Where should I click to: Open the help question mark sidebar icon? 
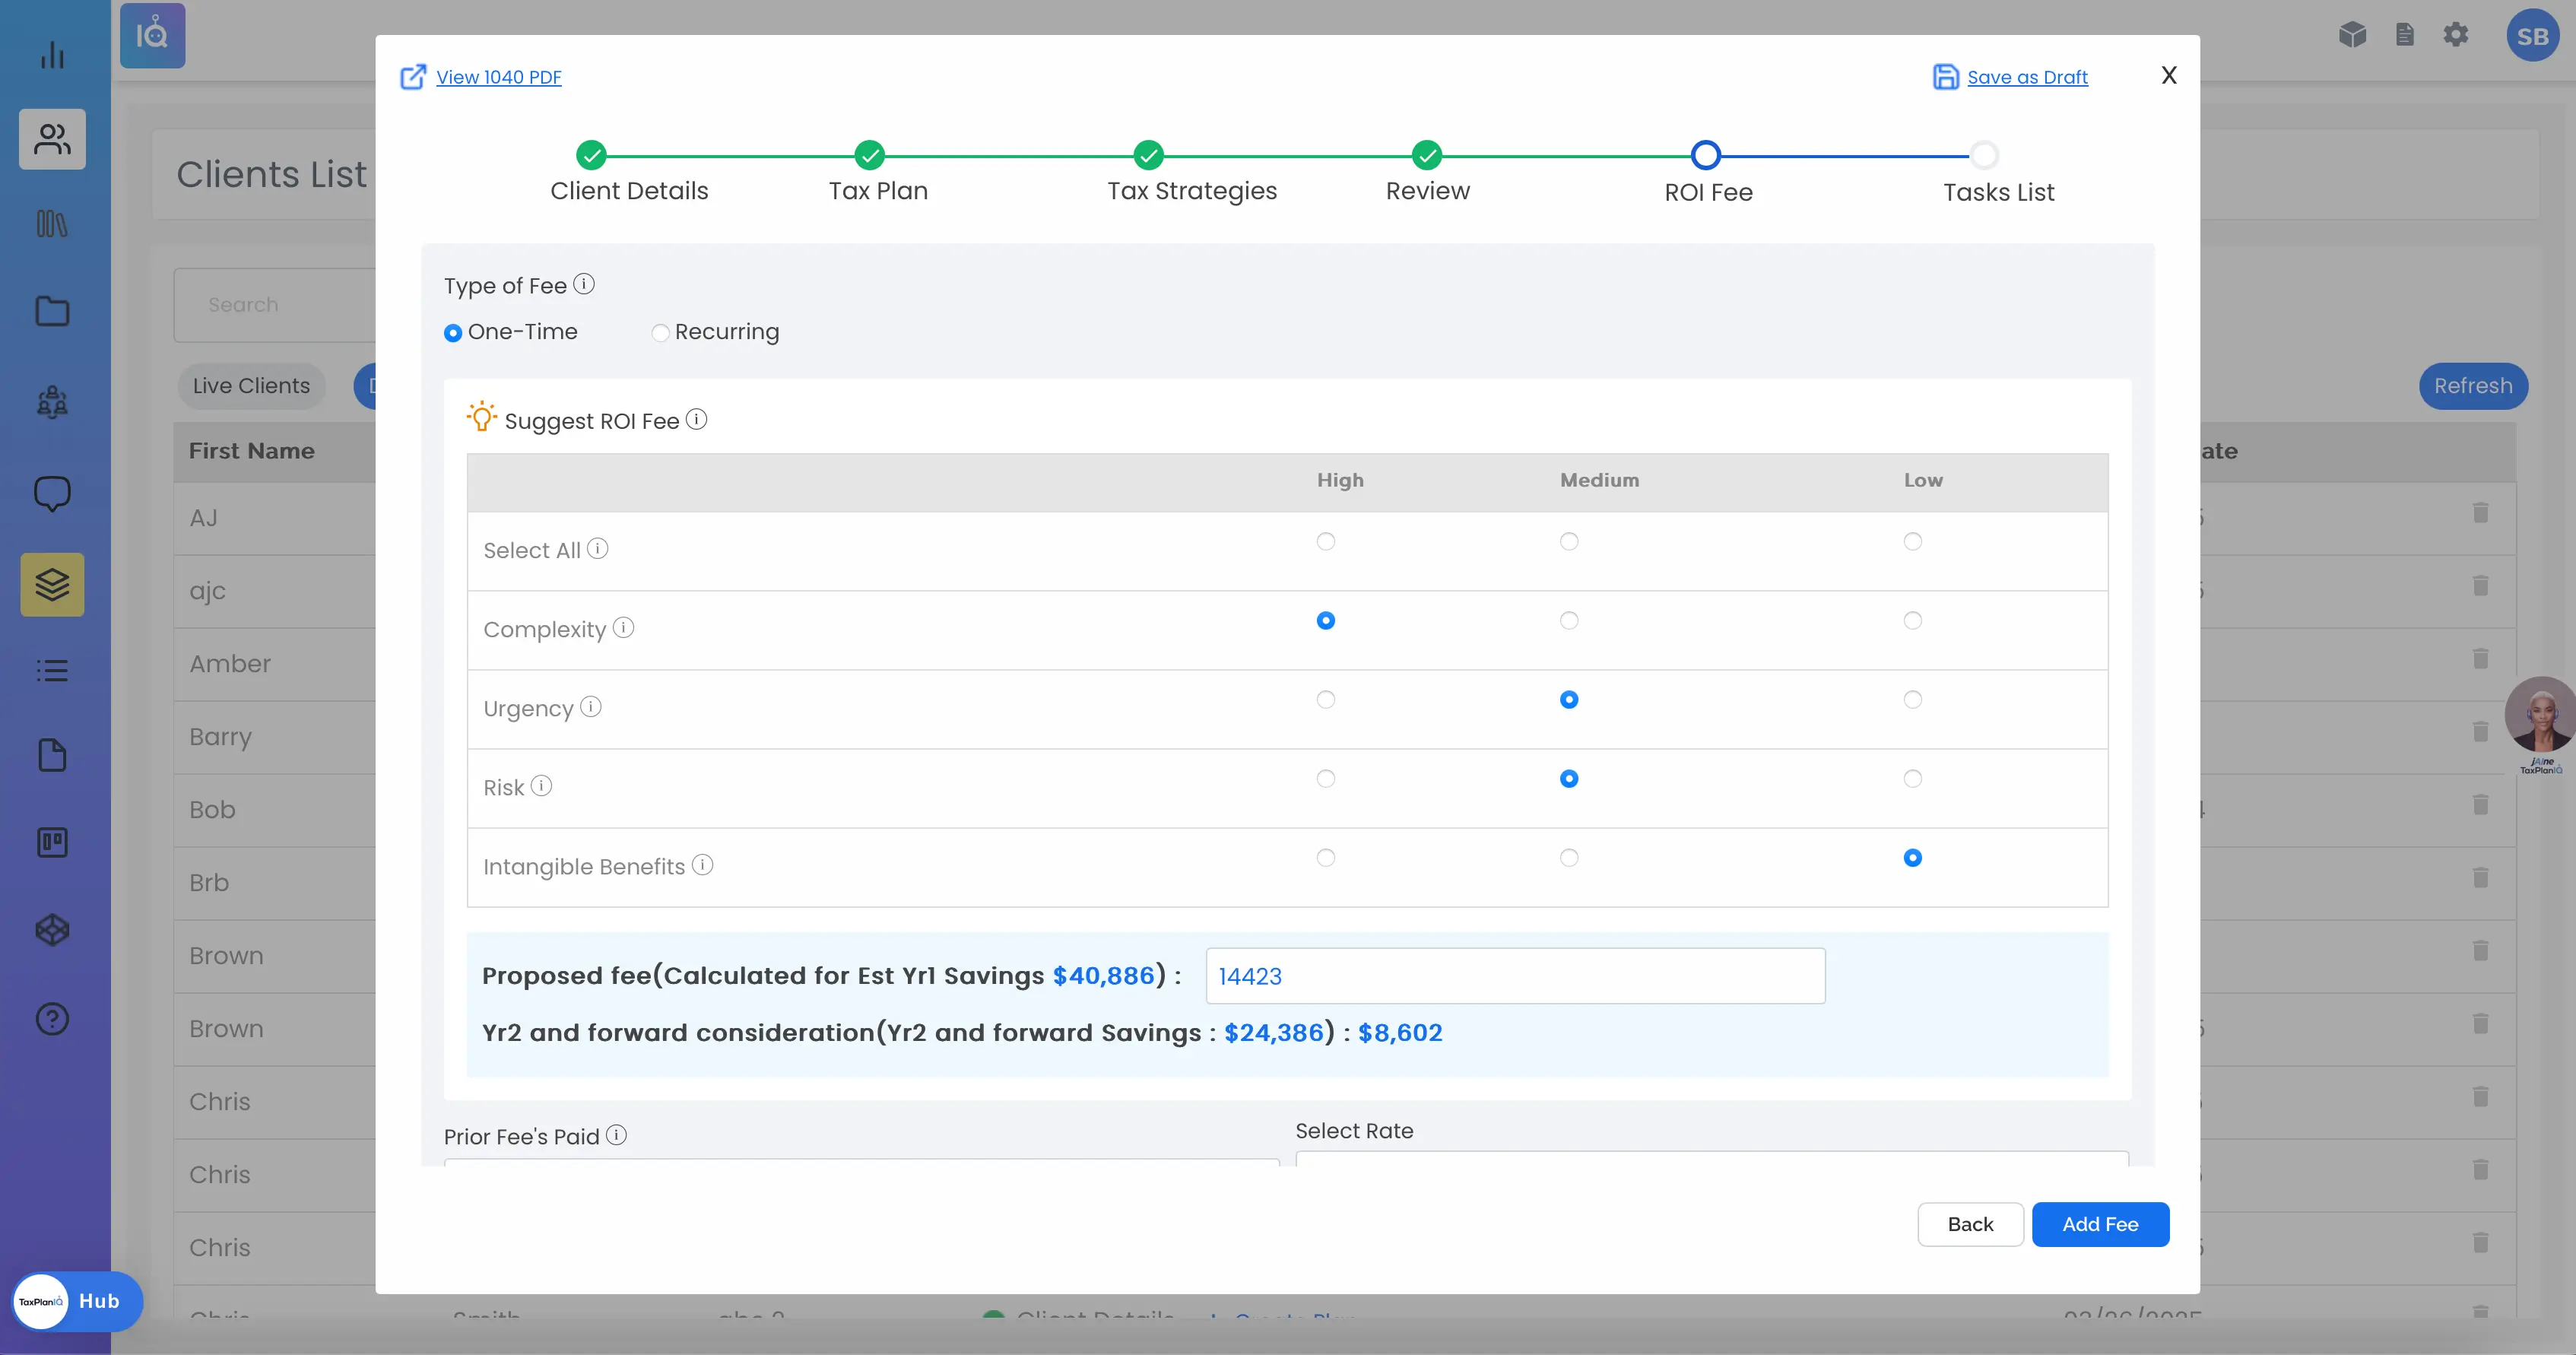52,1019
